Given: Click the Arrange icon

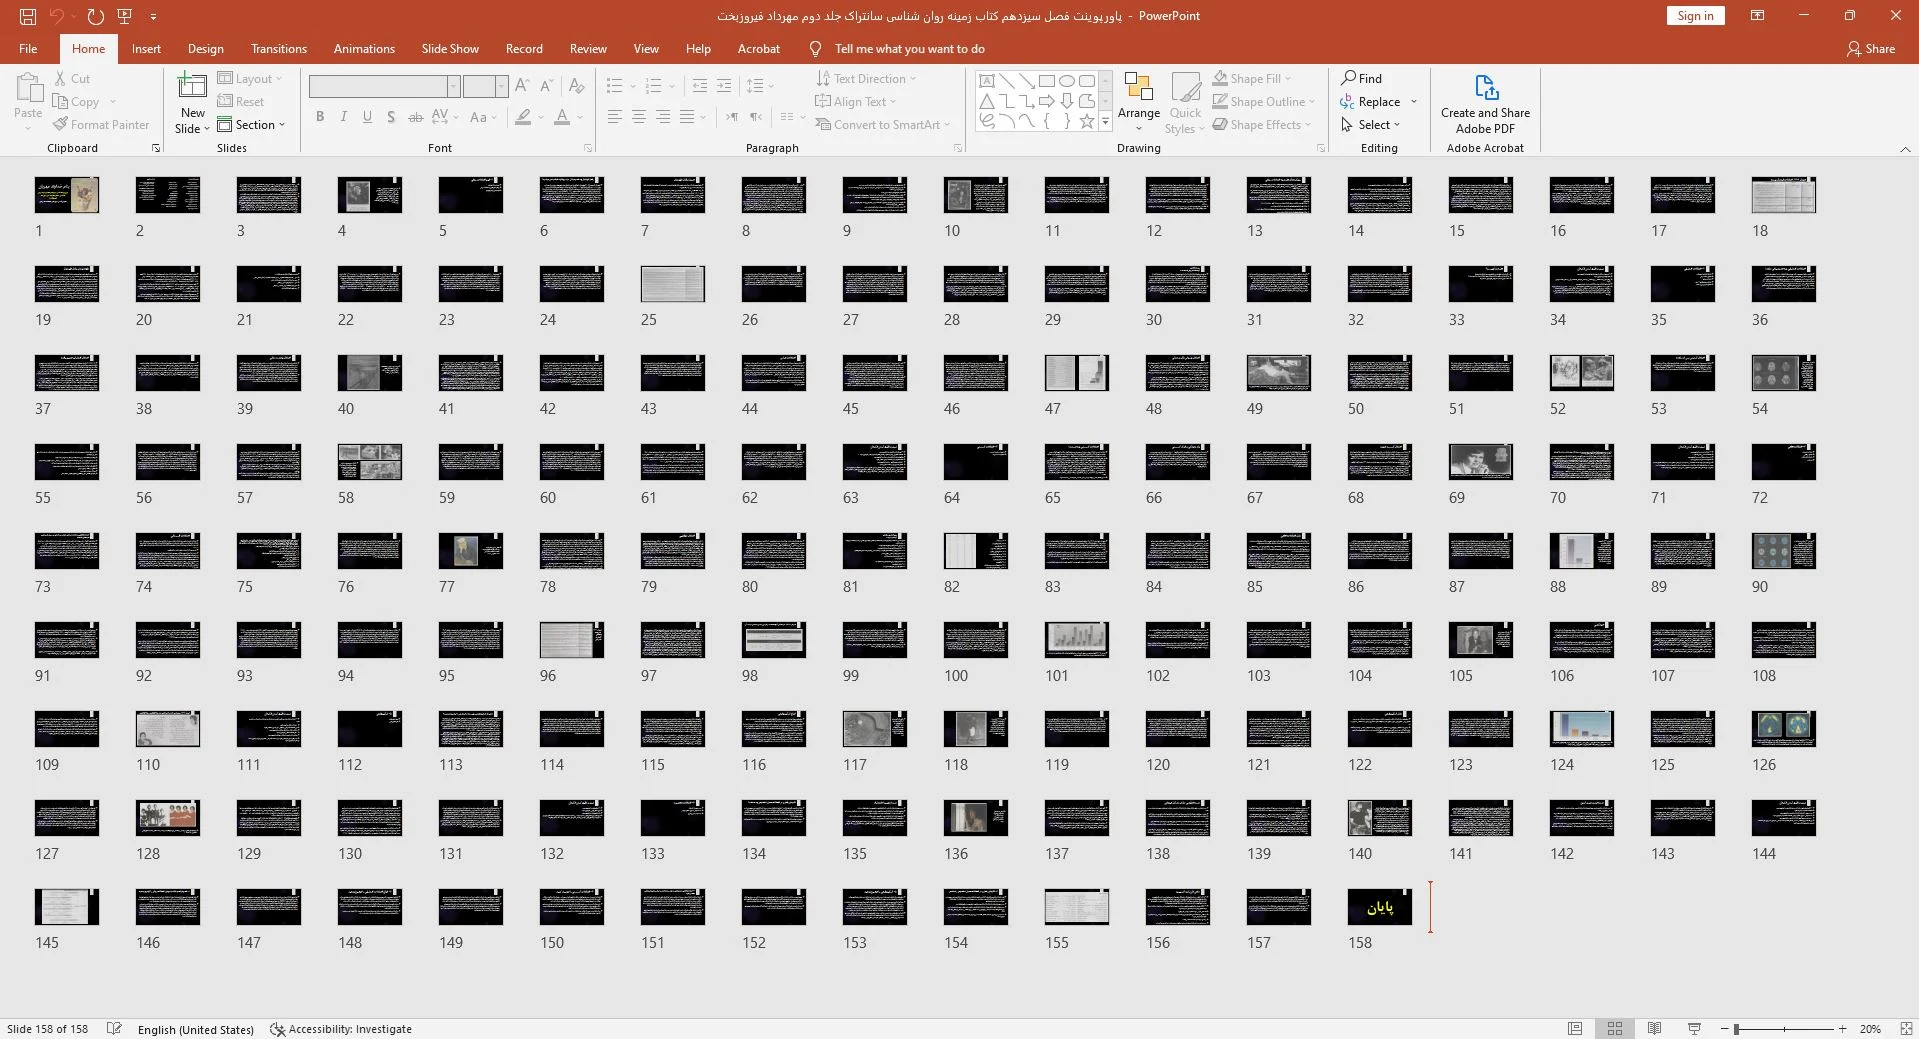Looking at the screenshot, I should (x=1139, y=102).
